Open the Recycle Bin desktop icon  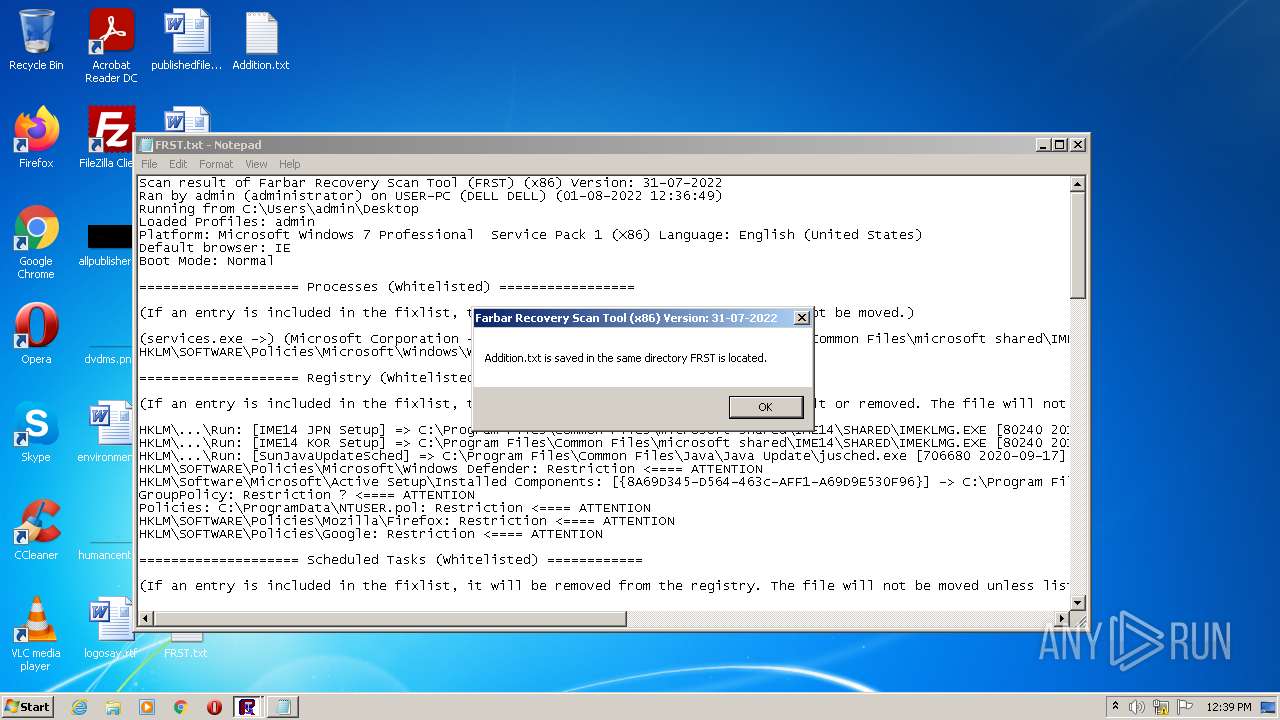[x=36, y=40]
